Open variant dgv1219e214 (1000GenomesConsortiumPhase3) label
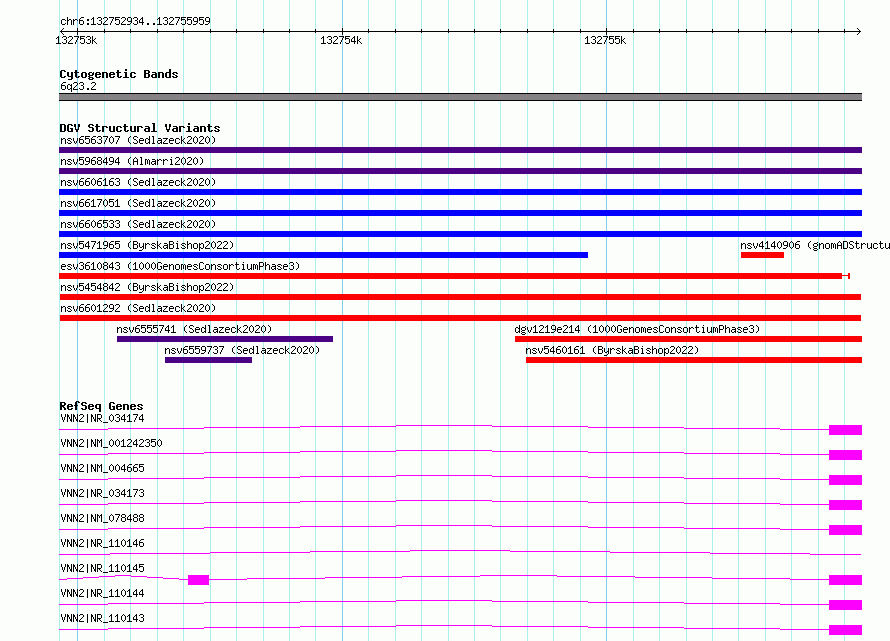Viewport: 890px width, 641px height. click(637, 329)
